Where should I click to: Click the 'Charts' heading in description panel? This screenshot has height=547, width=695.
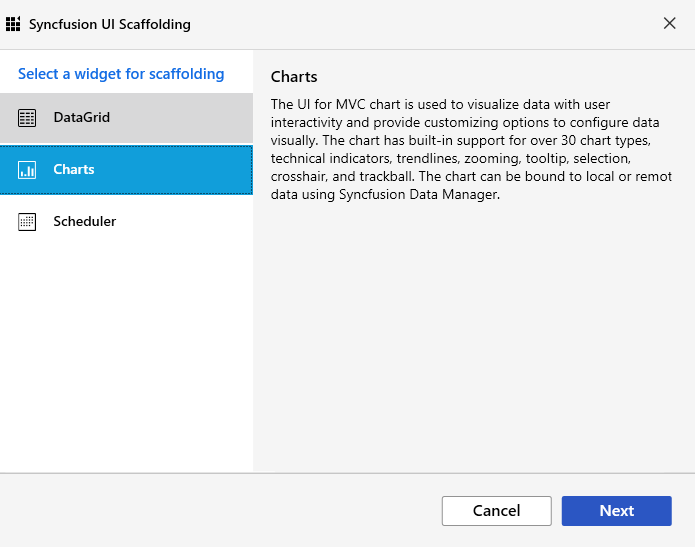(x=294, y=77)
